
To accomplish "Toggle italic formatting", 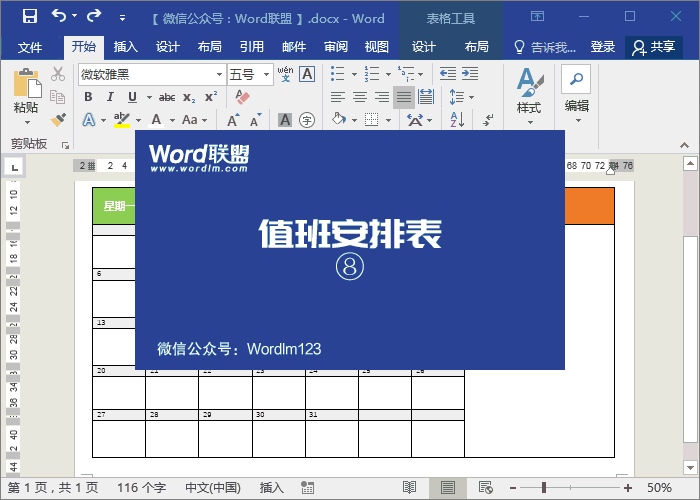I will (x=110, y=97).
